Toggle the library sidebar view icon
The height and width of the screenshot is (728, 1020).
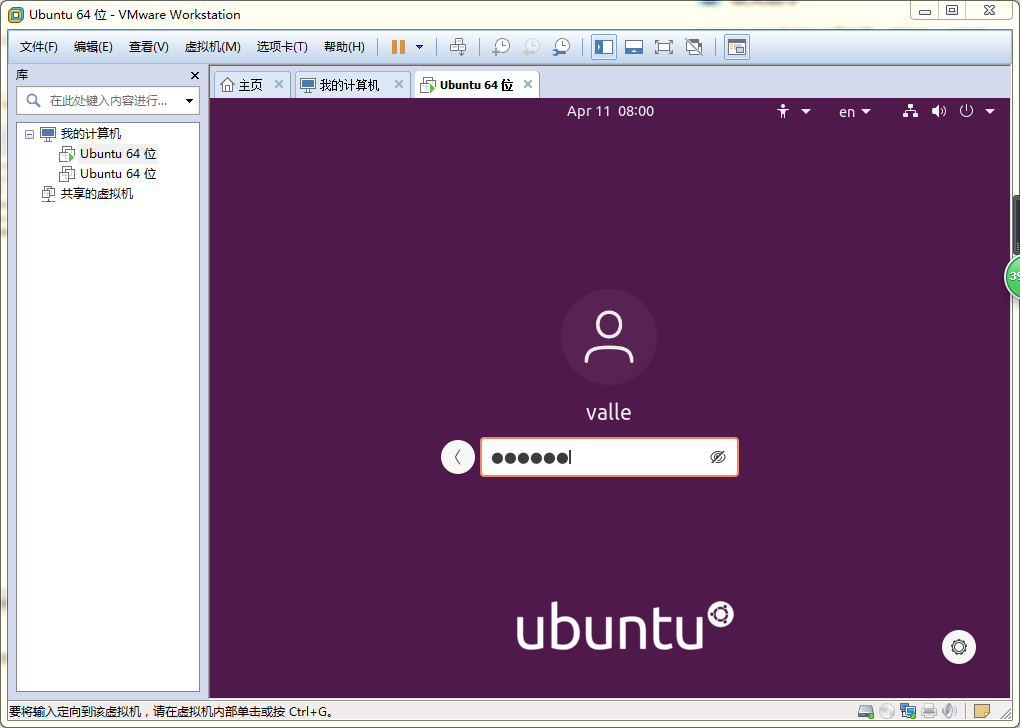(604, 47)
